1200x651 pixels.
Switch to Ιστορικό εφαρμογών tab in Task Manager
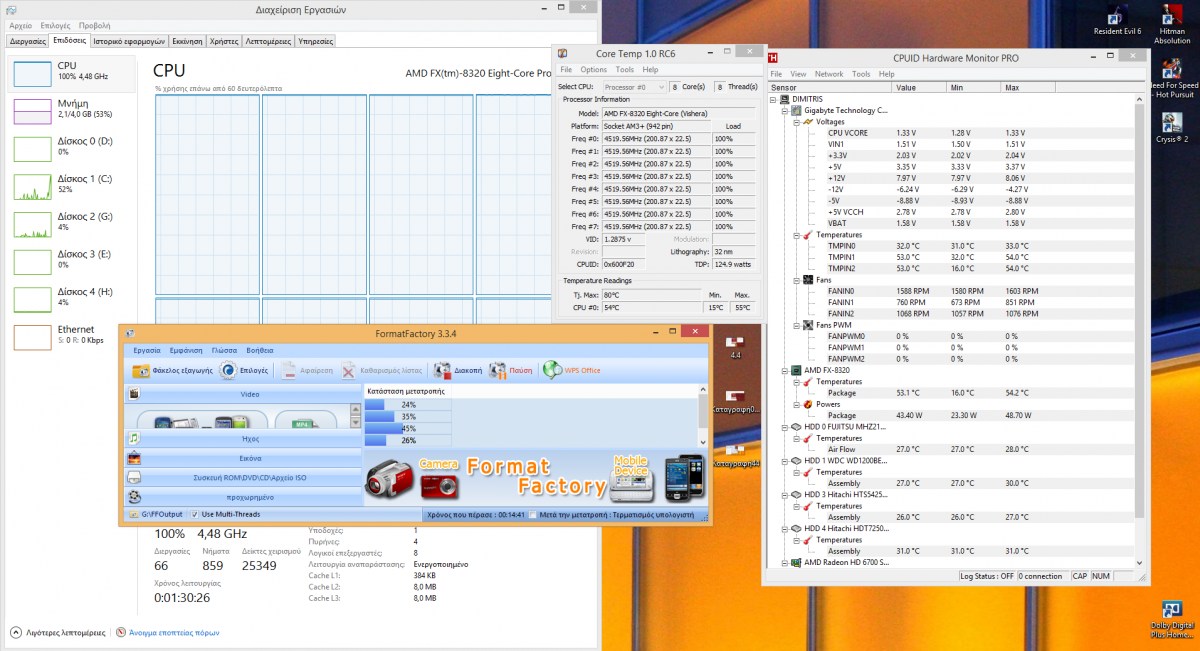(129, 41)
